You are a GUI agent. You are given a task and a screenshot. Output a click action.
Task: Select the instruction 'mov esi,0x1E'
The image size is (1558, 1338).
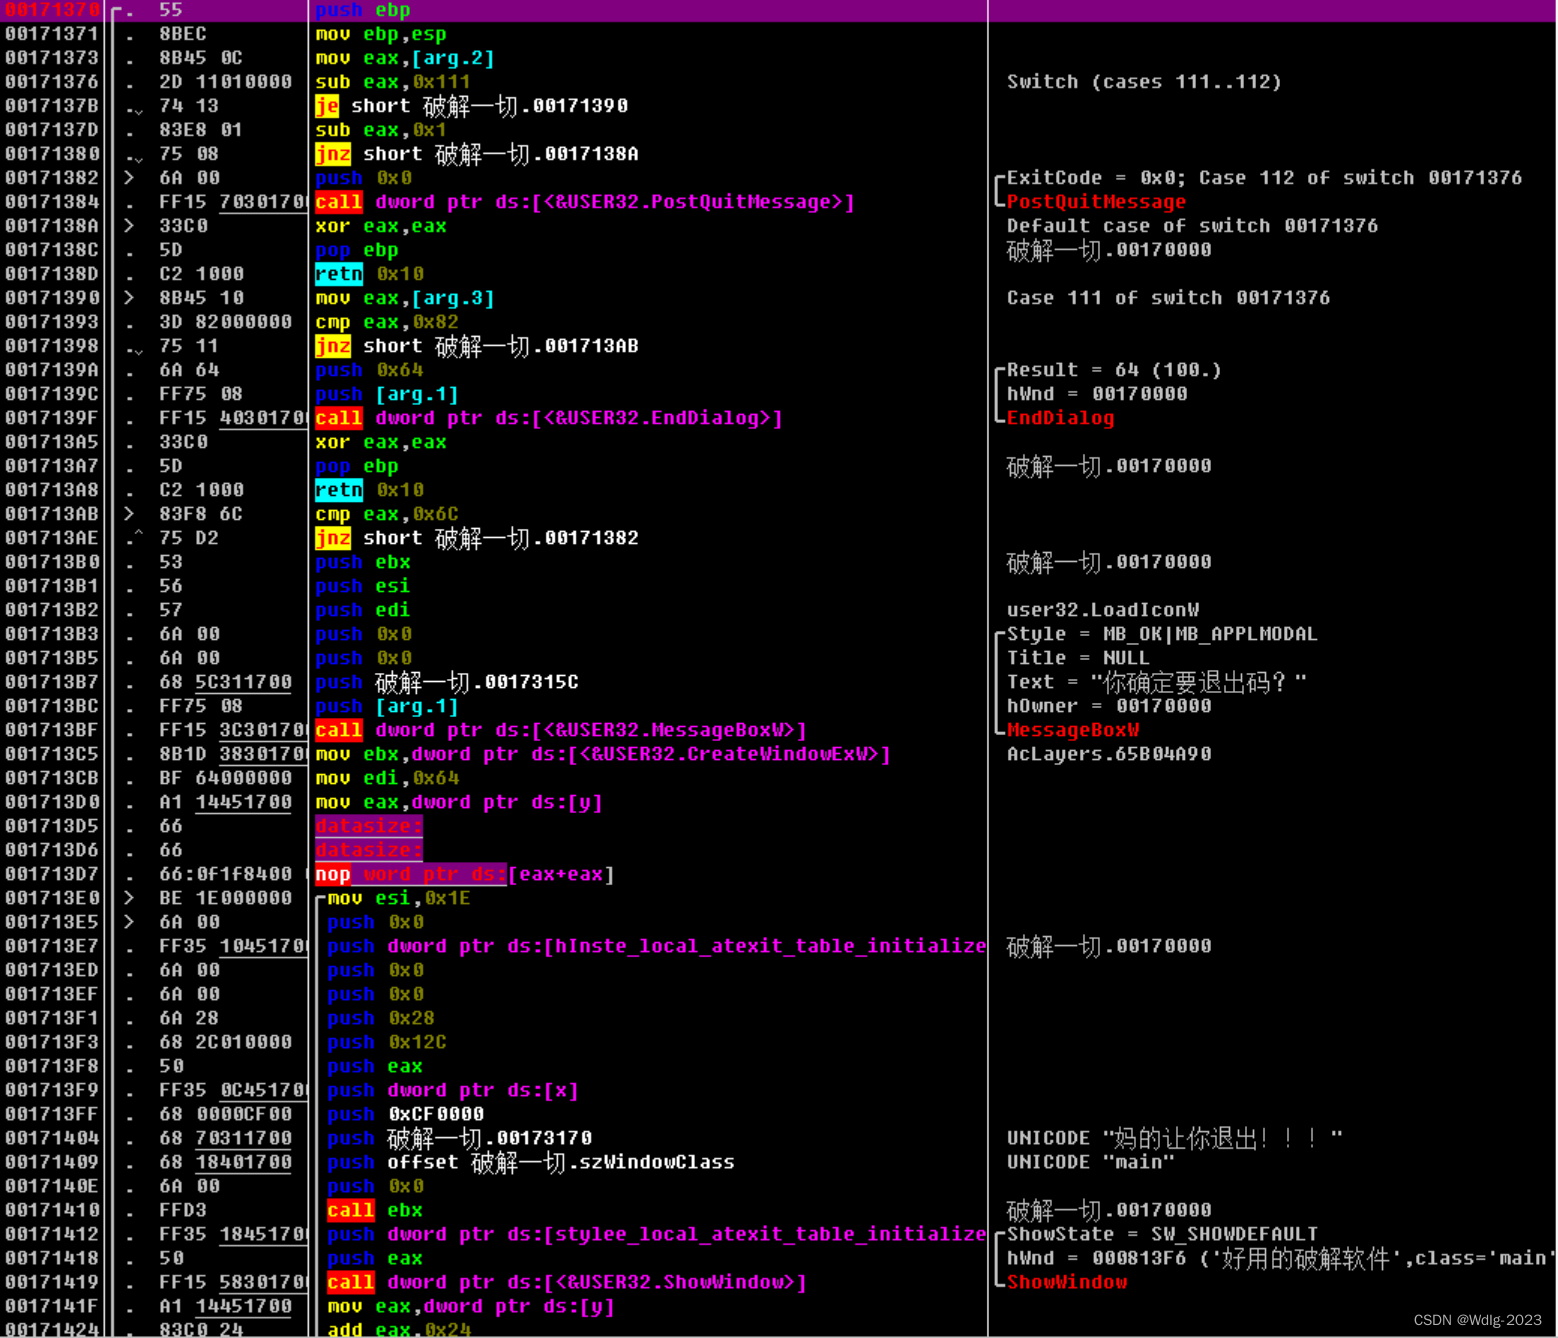[399, 898]
